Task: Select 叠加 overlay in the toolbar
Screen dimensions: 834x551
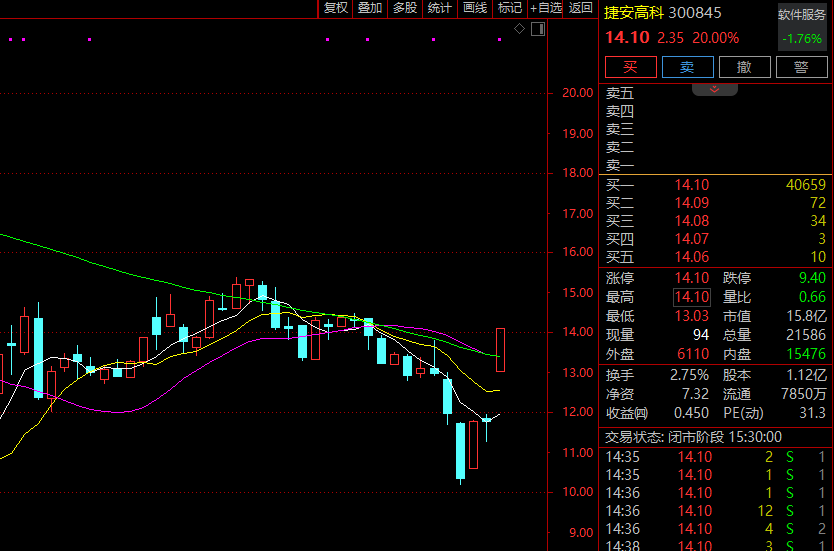Action: 370,8
